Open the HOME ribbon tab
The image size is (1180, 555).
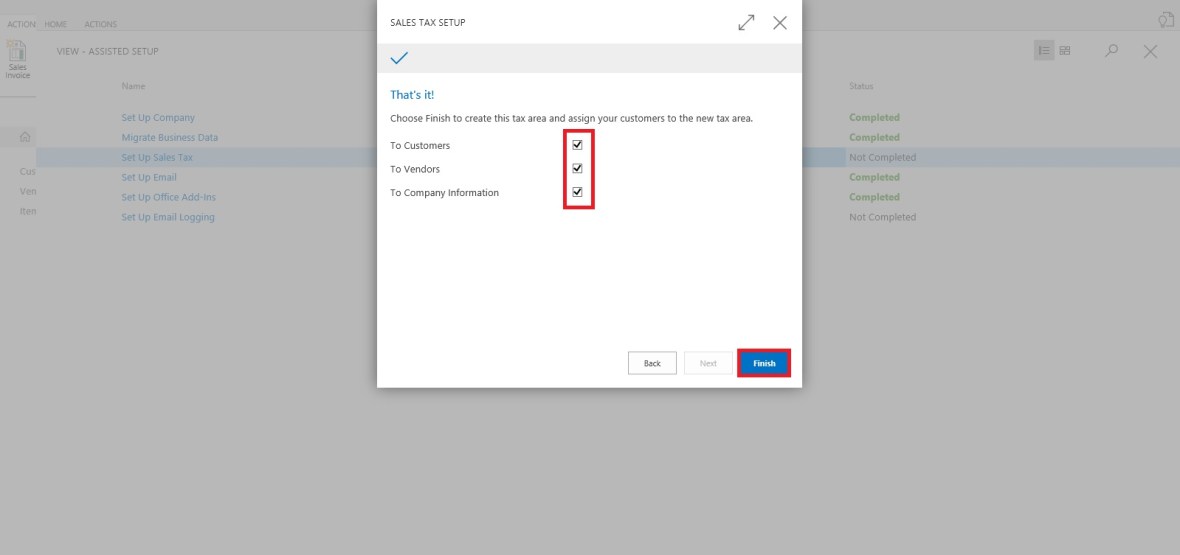pyautogui.click(x=56, y=24)
